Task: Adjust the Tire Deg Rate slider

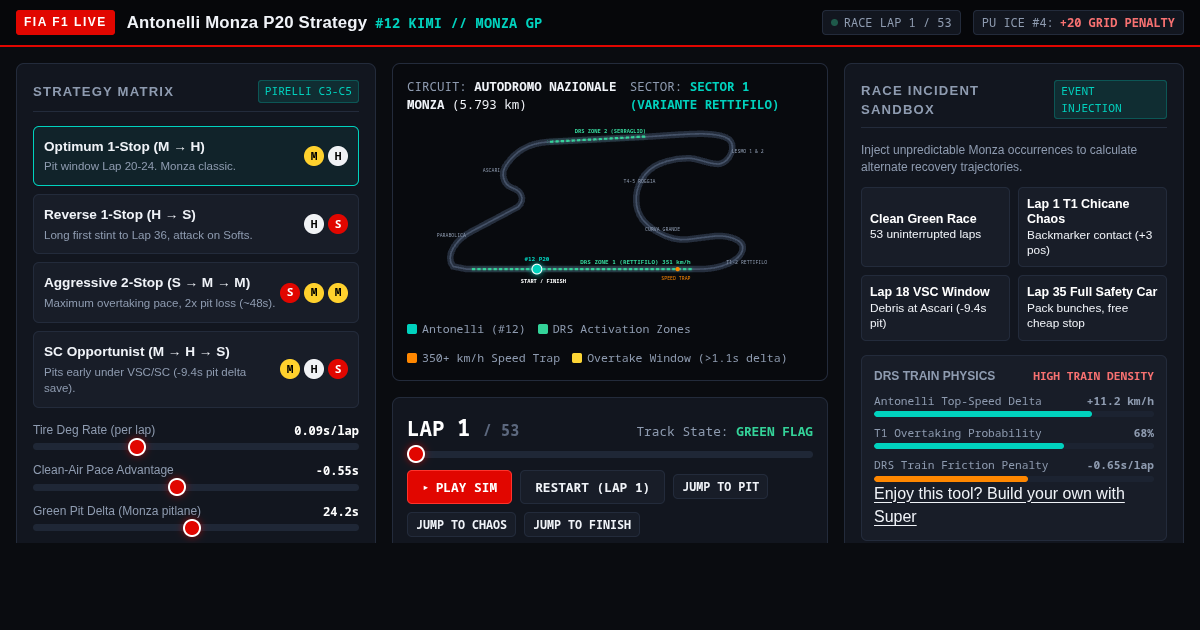Action: pos(196,447)
